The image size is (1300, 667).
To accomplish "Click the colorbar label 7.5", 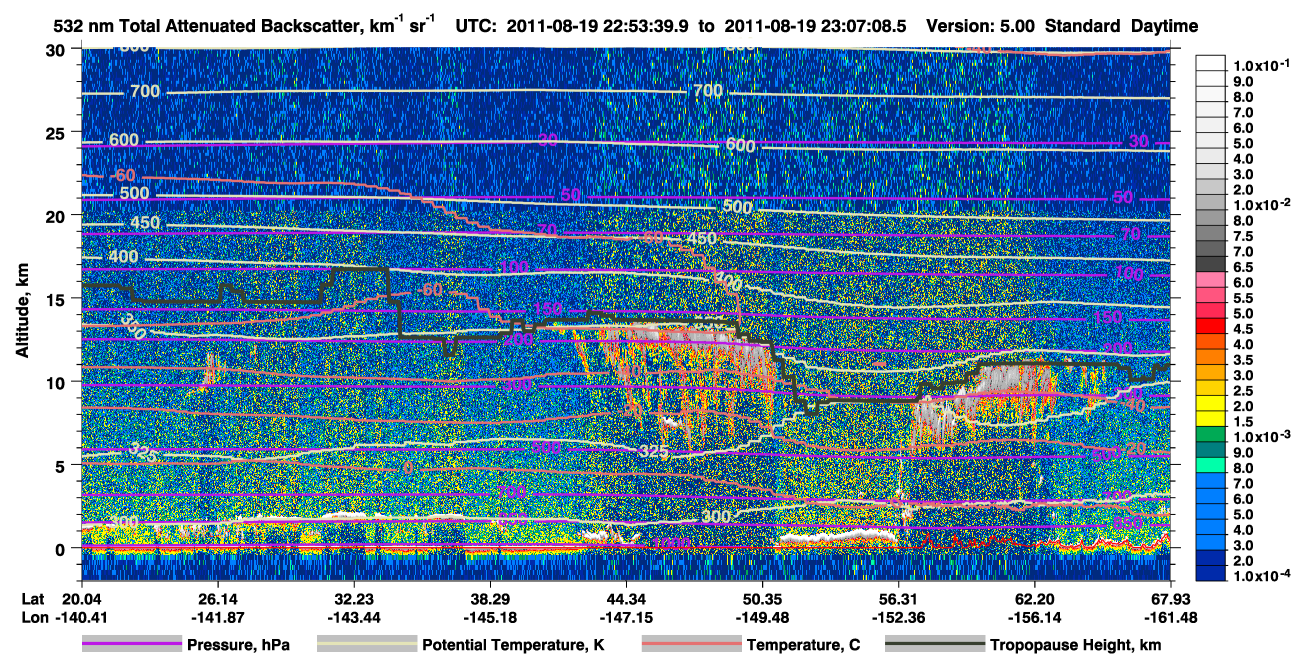I will coord(1242,235).
